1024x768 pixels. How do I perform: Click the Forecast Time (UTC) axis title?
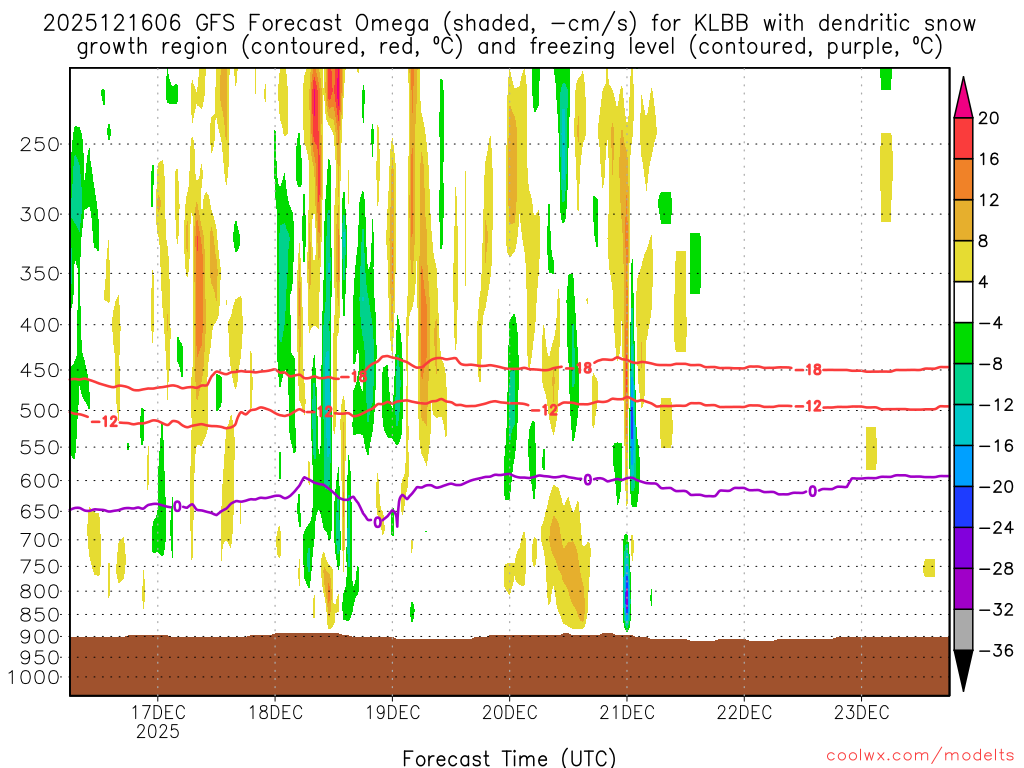pyautogui.click(x=509, y=757)
